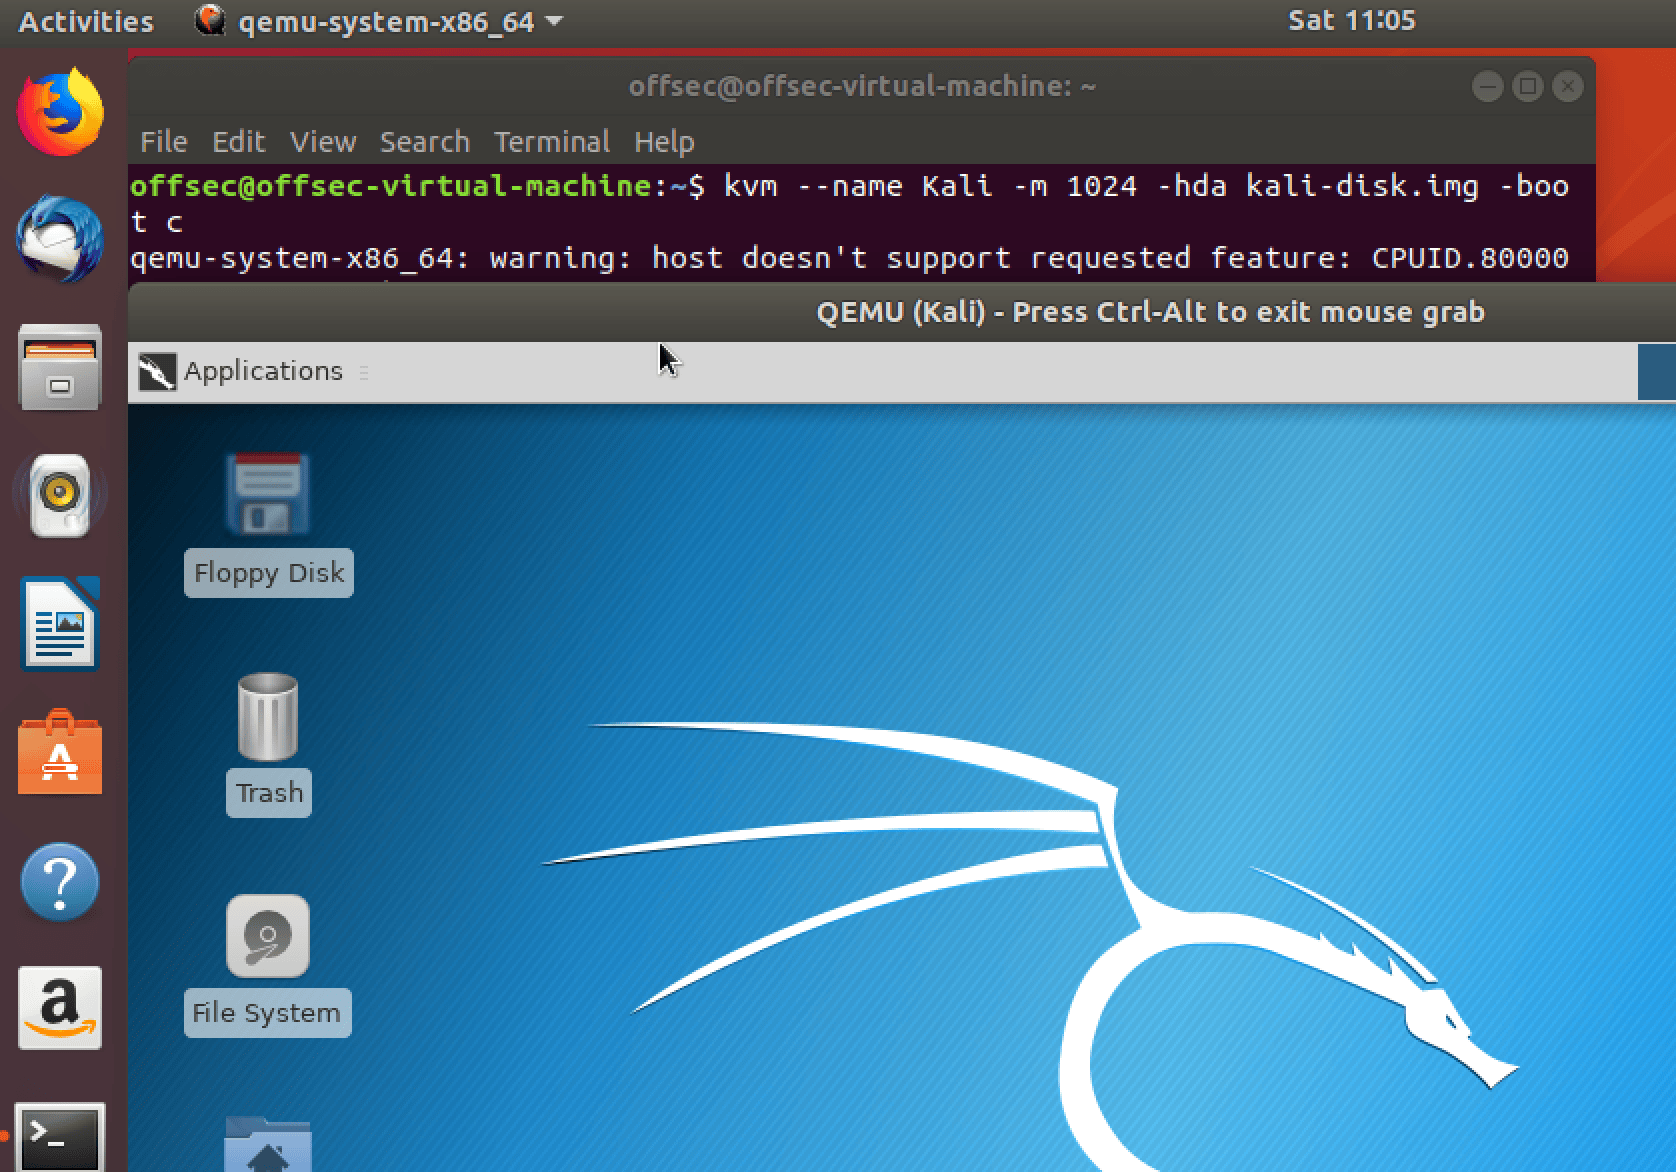Select the Terminal icon in dock
This screenshot has height=1172, width=1676.
pos(60,1136)
